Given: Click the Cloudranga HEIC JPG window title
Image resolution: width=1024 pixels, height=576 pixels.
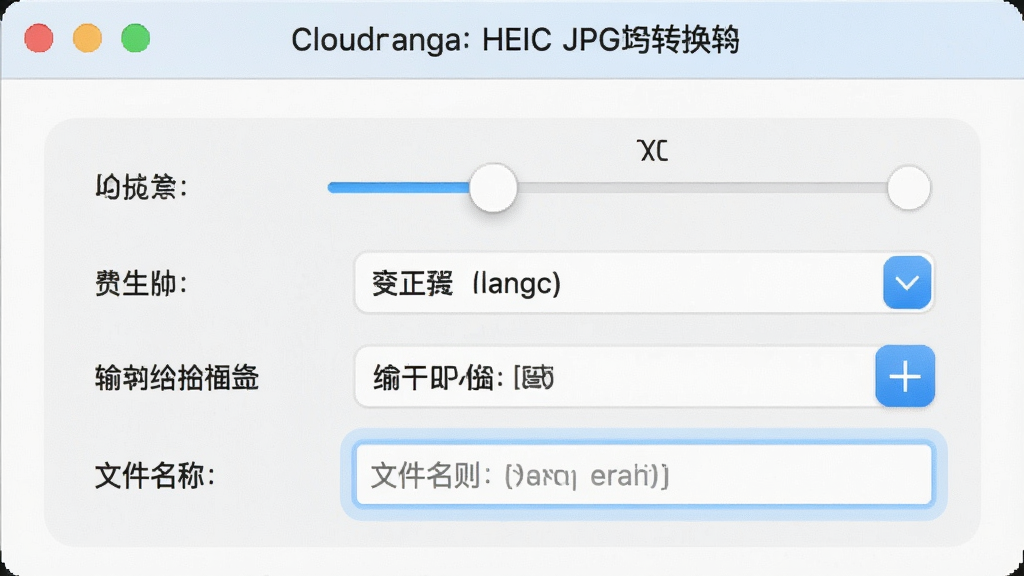Looking at the screenshot, I should 515,40.
